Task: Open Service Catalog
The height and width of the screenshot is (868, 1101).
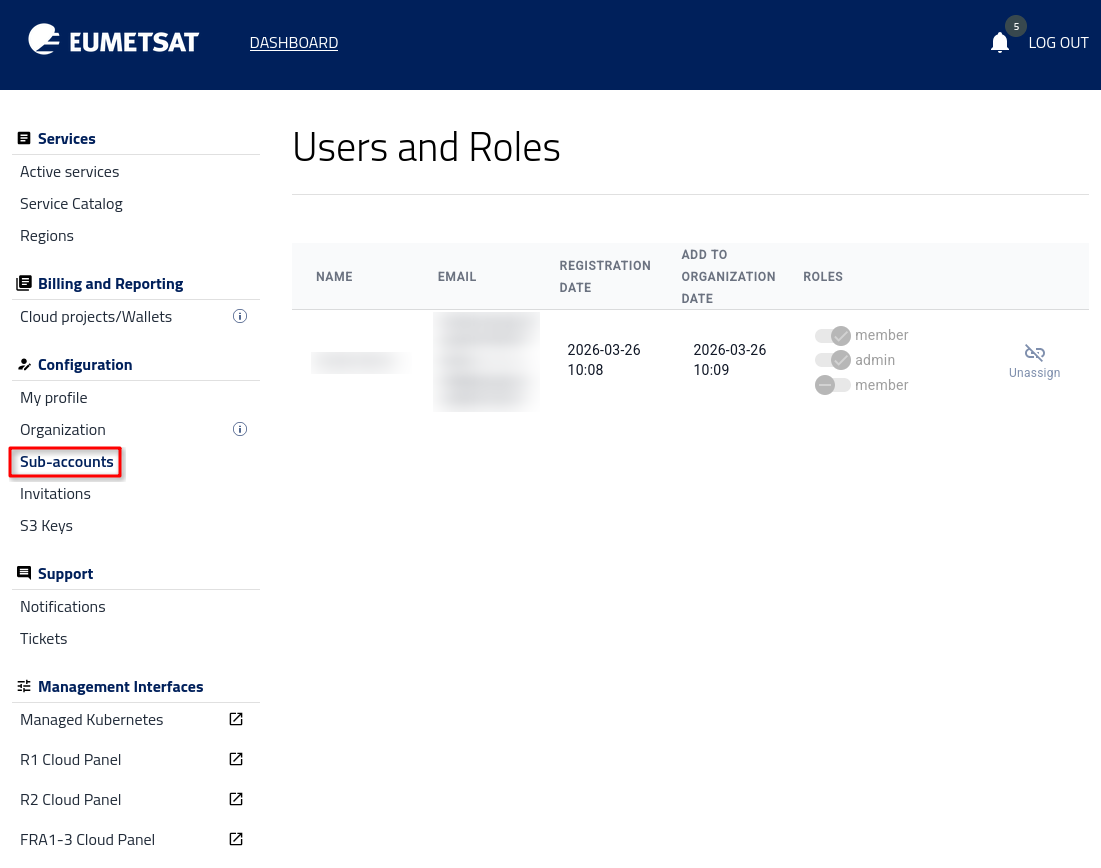Action: pos(71,204)
